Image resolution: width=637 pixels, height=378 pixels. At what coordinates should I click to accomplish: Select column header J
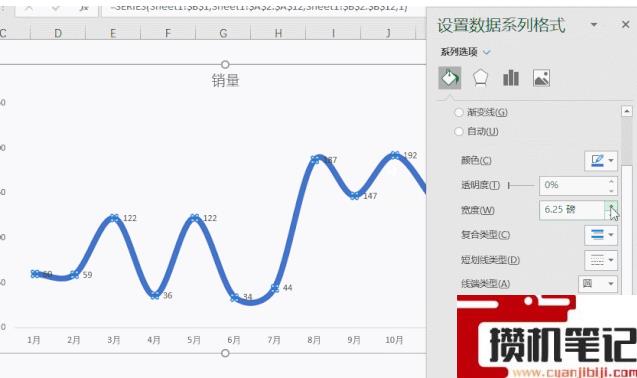pos(388,33)
